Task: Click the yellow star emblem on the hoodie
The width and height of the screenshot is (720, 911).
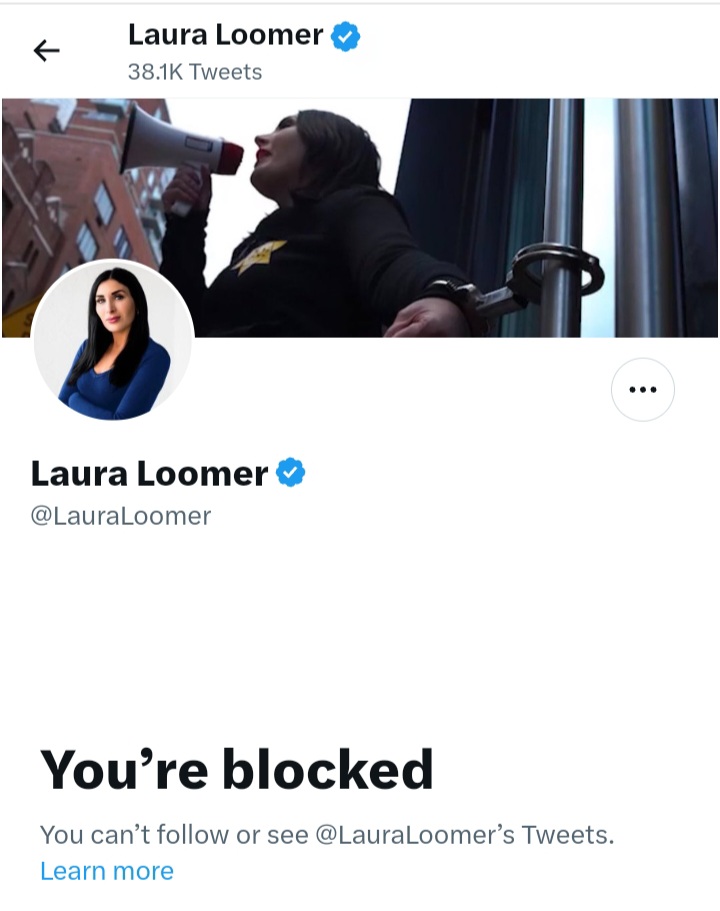Action: pos(259,256)
